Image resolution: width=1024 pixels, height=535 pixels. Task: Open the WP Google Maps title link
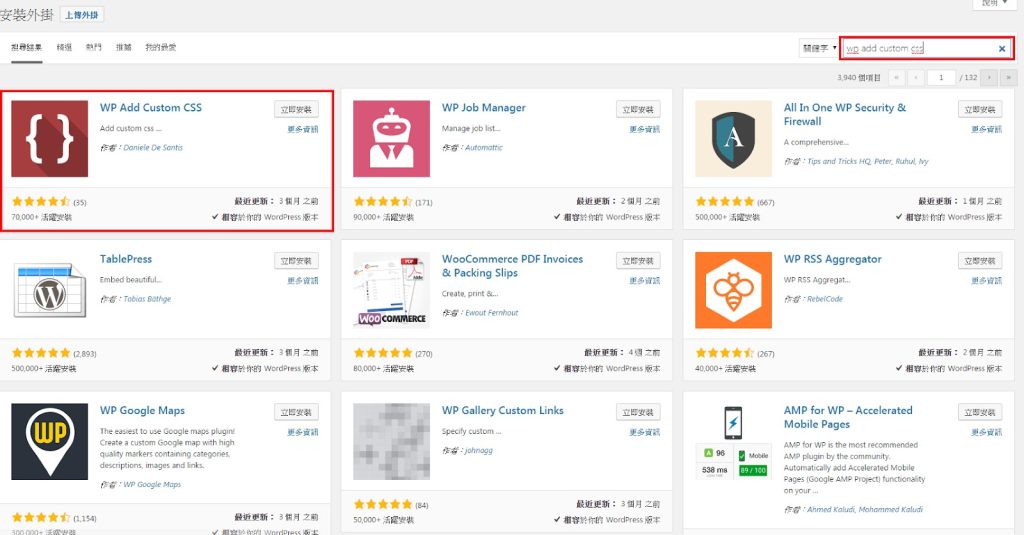pyautogui.click(x=142, y=411)
